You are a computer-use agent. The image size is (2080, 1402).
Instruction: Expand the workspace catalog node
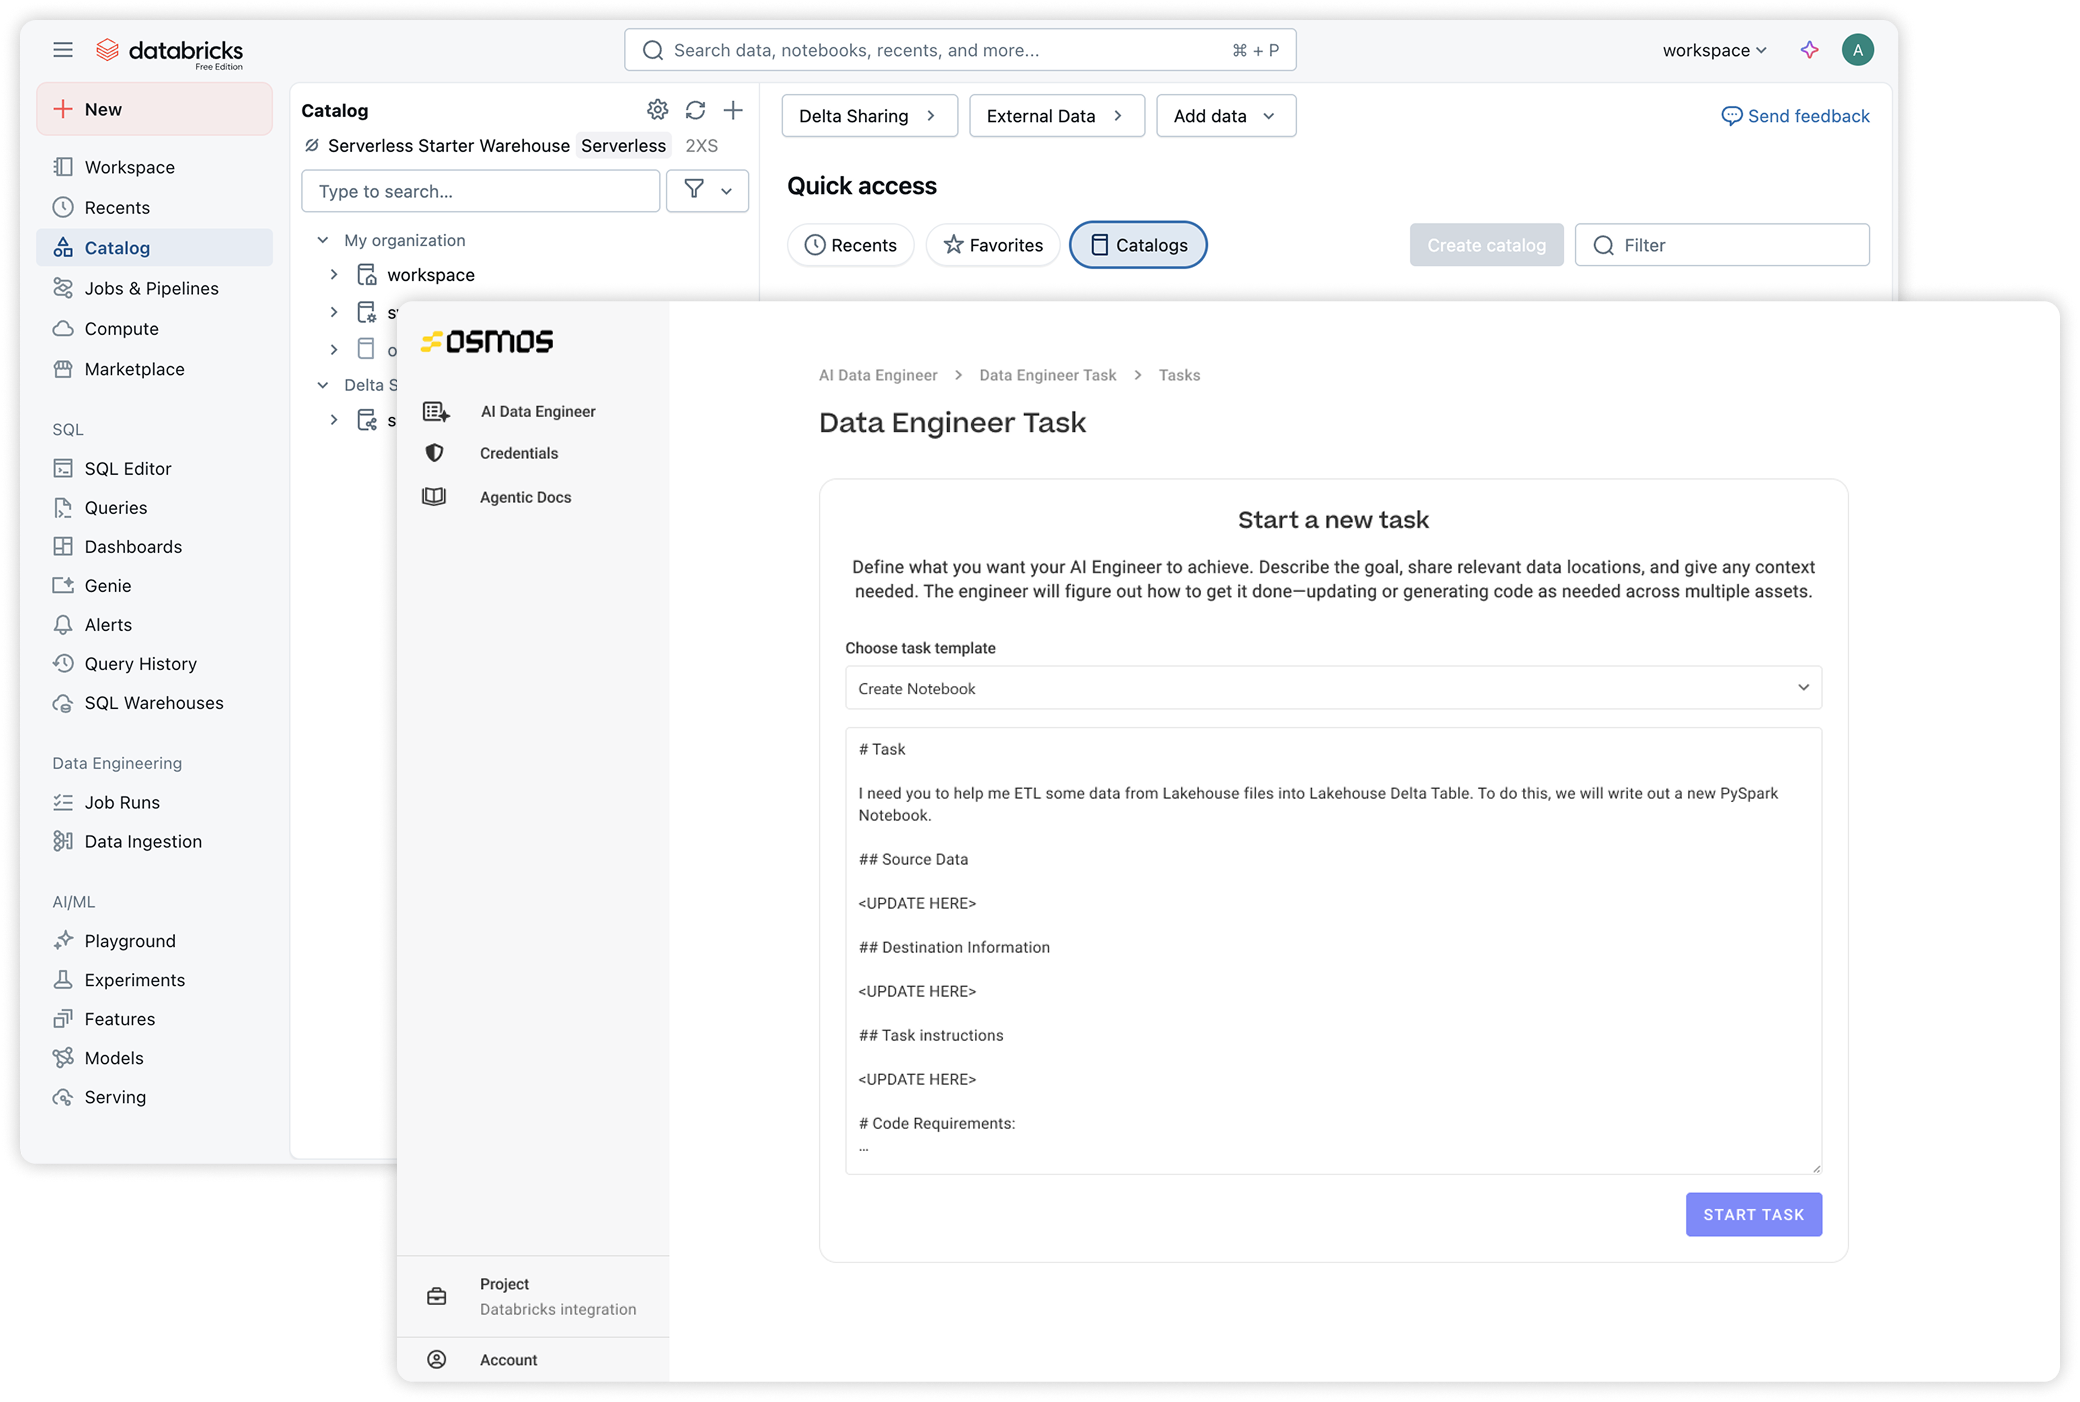click(x=334, y=274)
